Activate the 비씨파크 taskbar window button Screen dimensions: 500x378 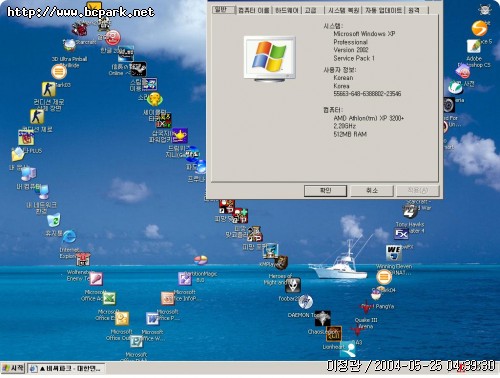tap(66, 369)
